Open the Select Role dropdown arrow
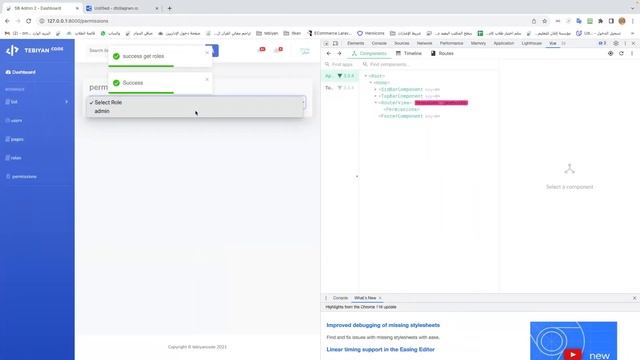 click(303, 102)
